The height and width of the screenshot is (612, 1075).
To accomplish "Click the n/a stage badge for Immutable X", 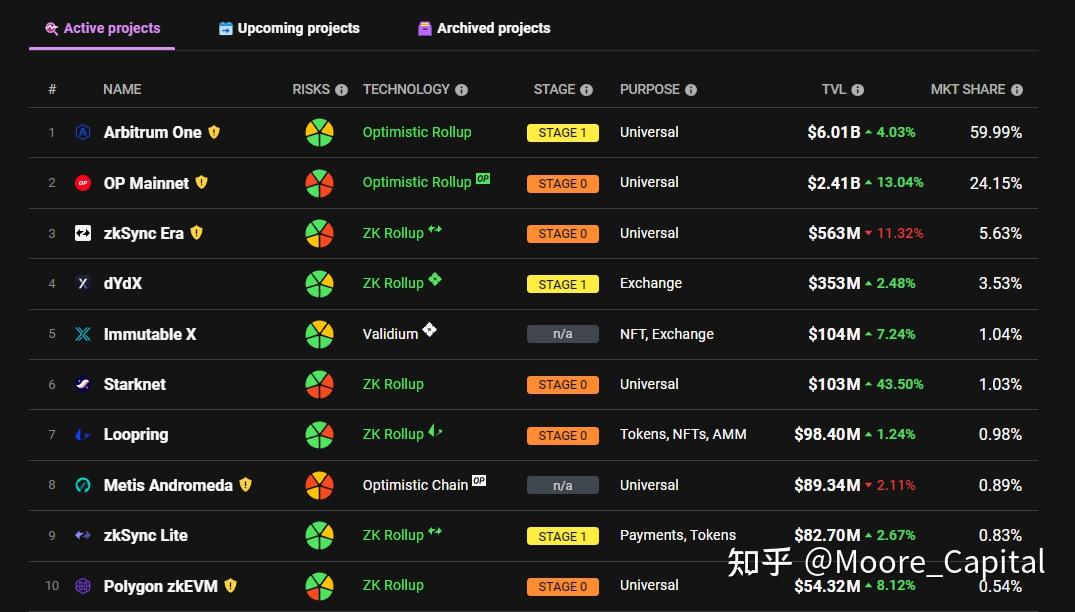I will point(563,334).
